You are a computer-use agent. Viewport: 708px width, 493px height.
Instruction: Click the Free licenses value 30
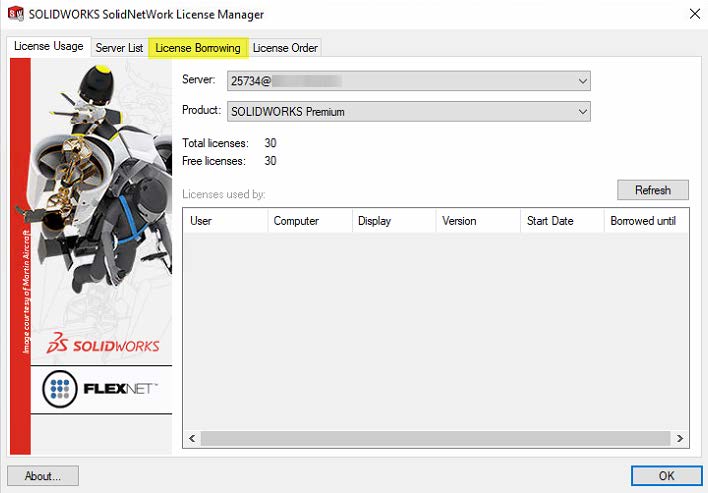[270, 161]
